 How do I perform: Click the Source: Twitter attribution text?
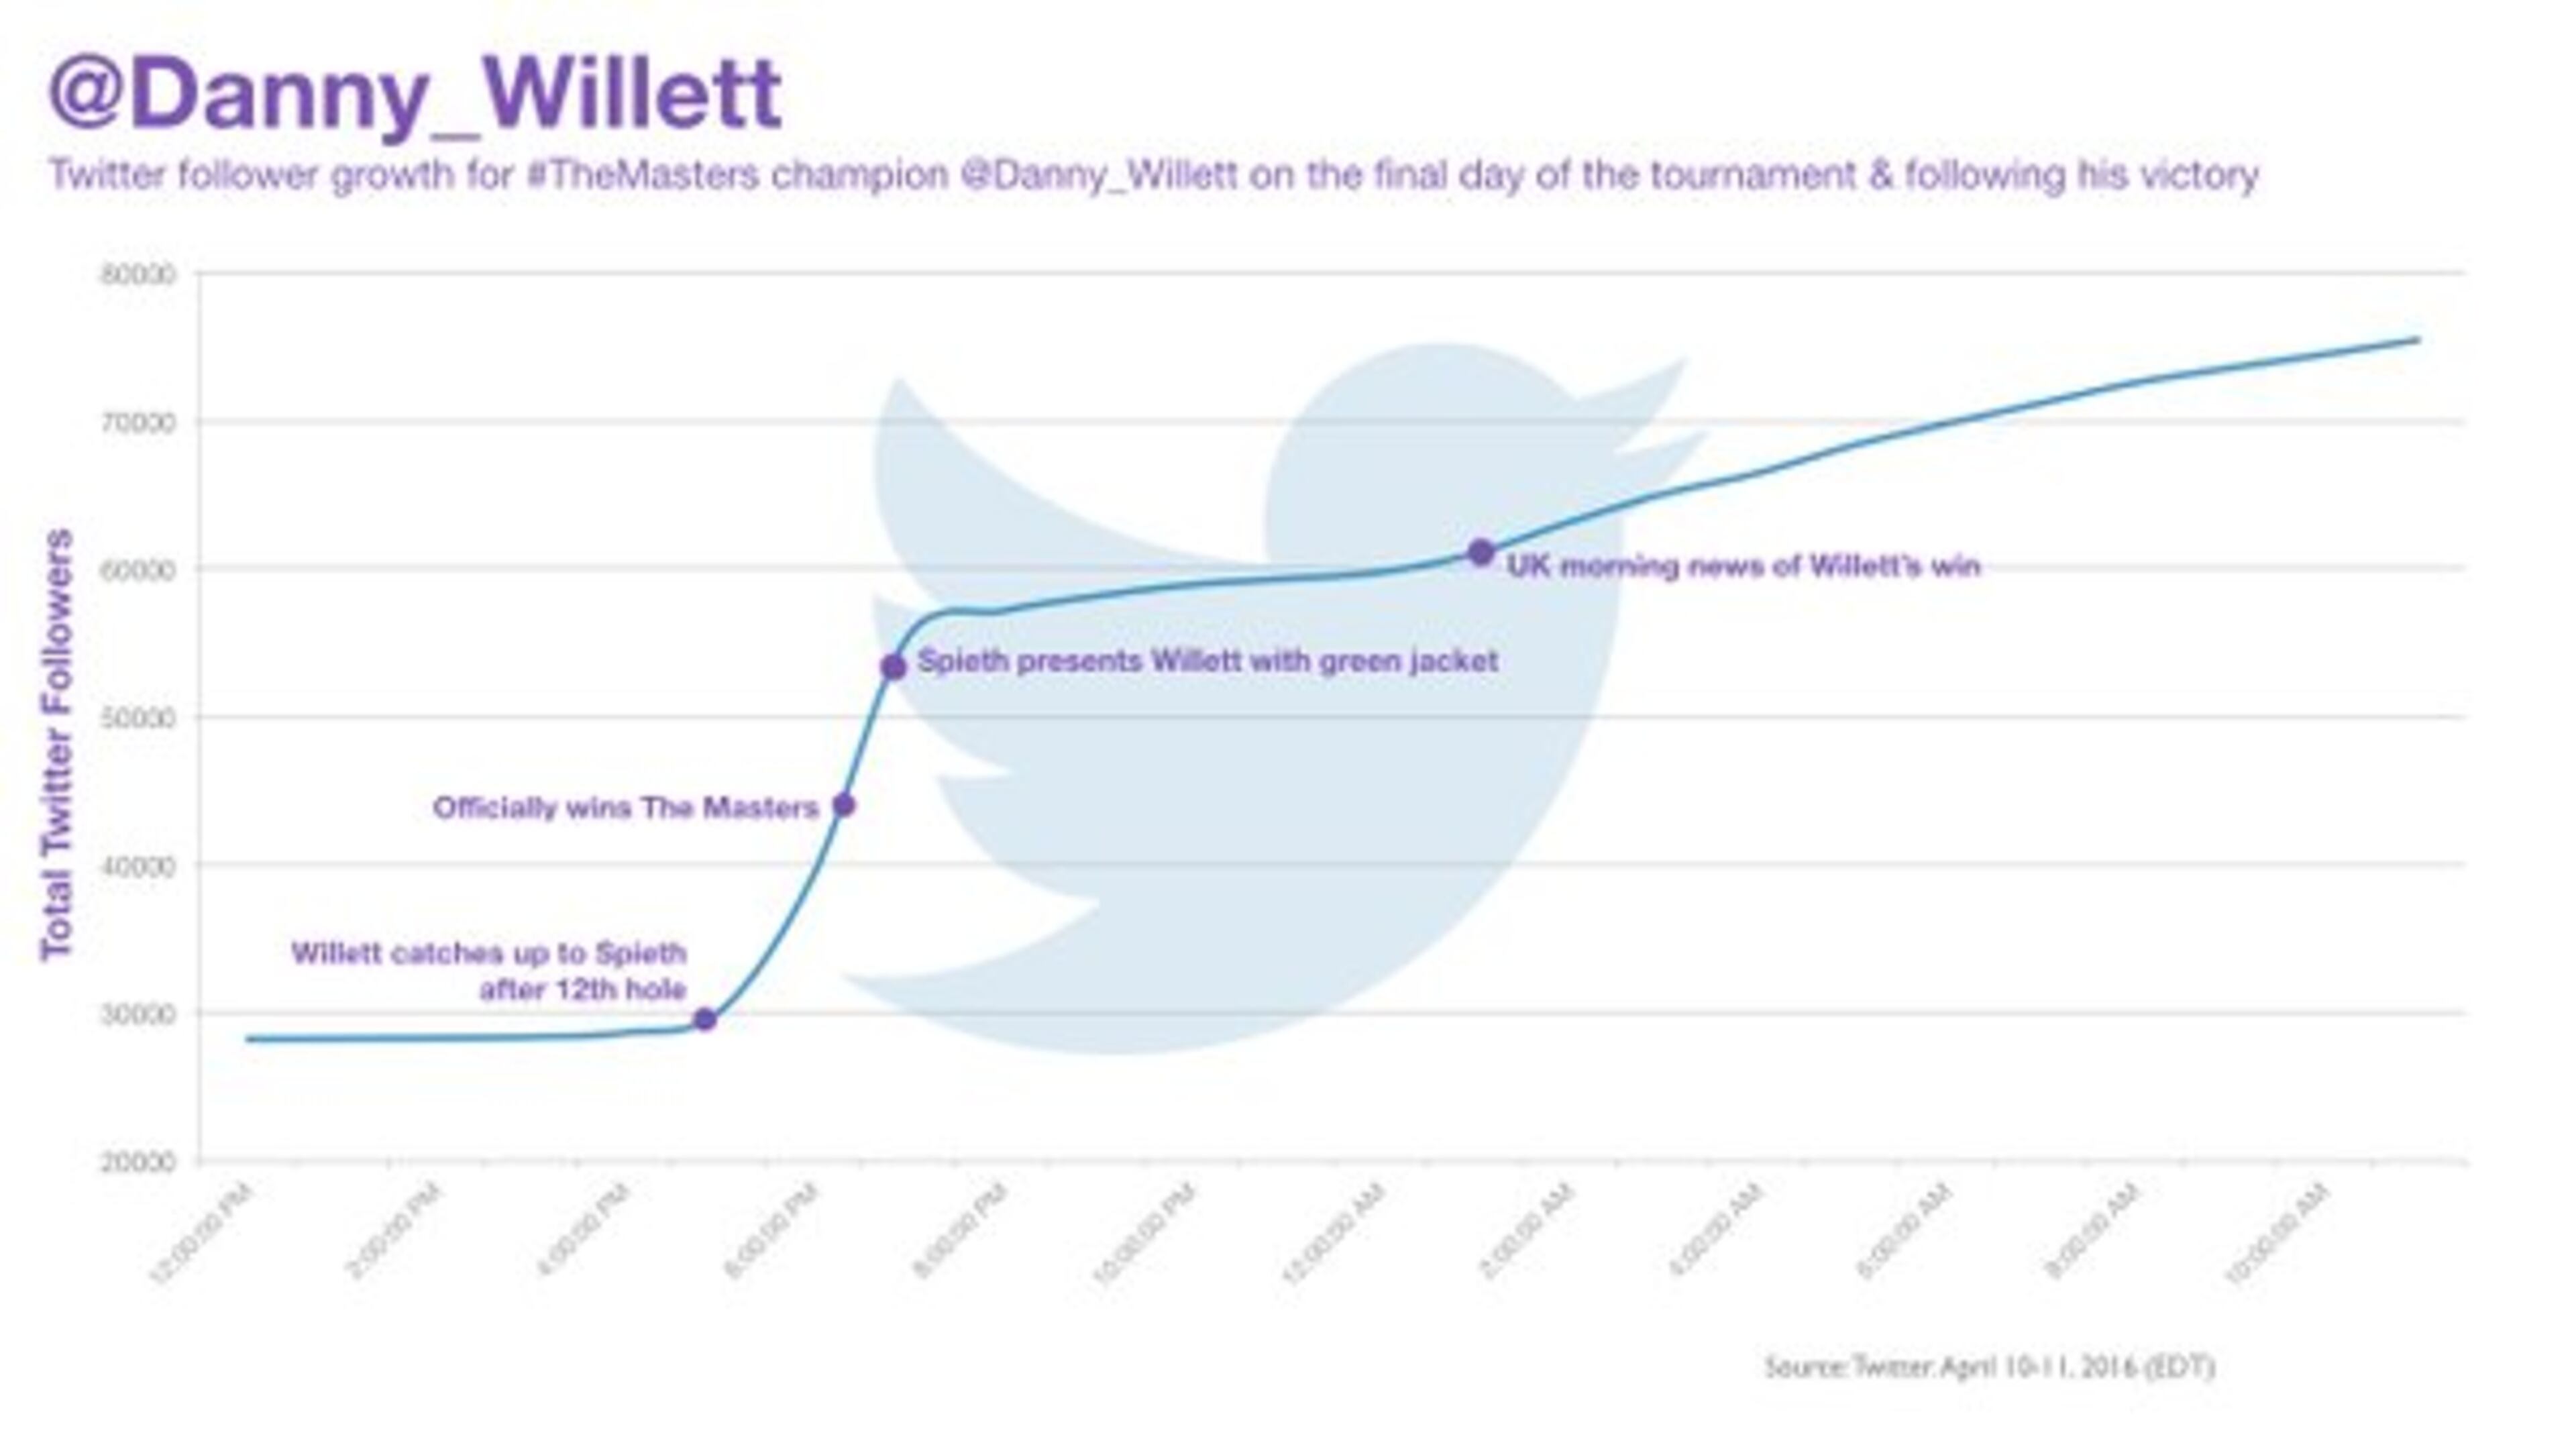(1989, 1366)
